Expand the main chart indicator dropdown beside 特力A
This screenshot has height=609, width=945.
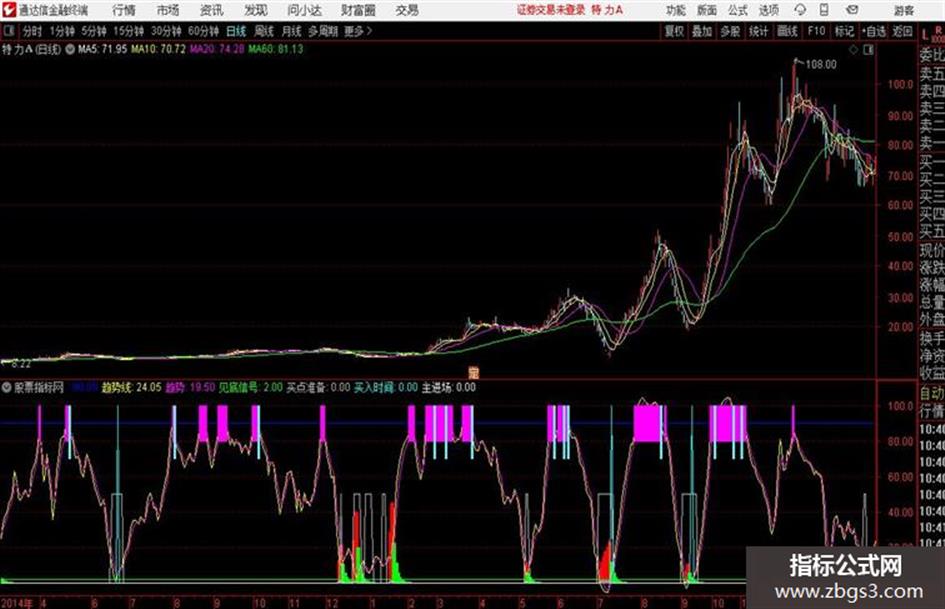pyautogui.click(x=70, y=49)
